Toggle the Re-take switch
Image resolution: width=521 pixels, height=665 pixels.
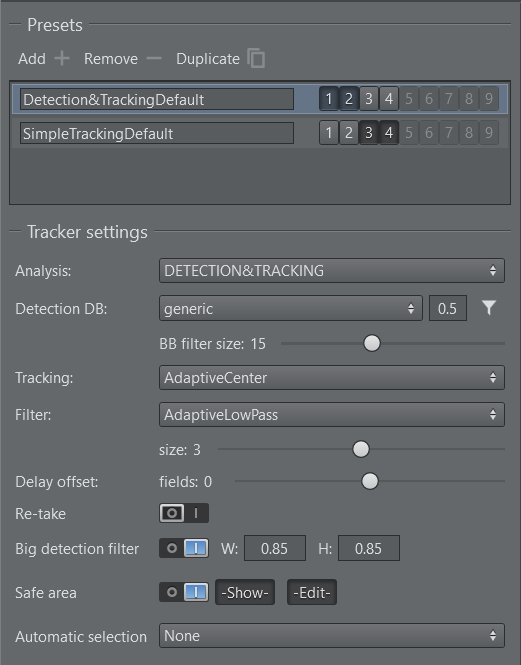point(184,513)
